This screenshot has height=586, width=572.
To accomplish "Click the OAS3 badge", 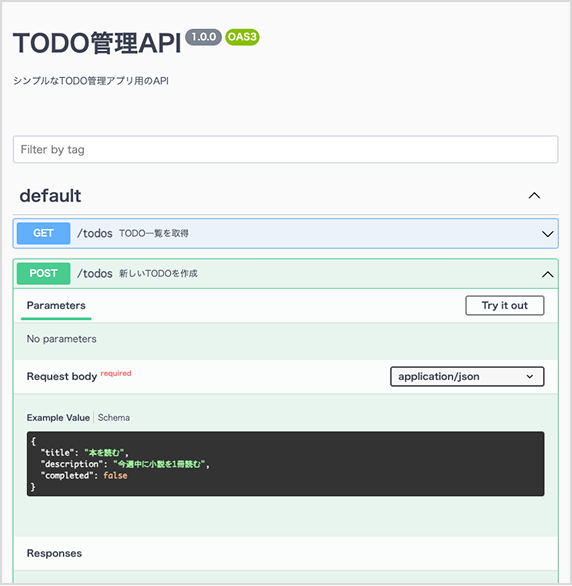I will click(x=242, y=37).
